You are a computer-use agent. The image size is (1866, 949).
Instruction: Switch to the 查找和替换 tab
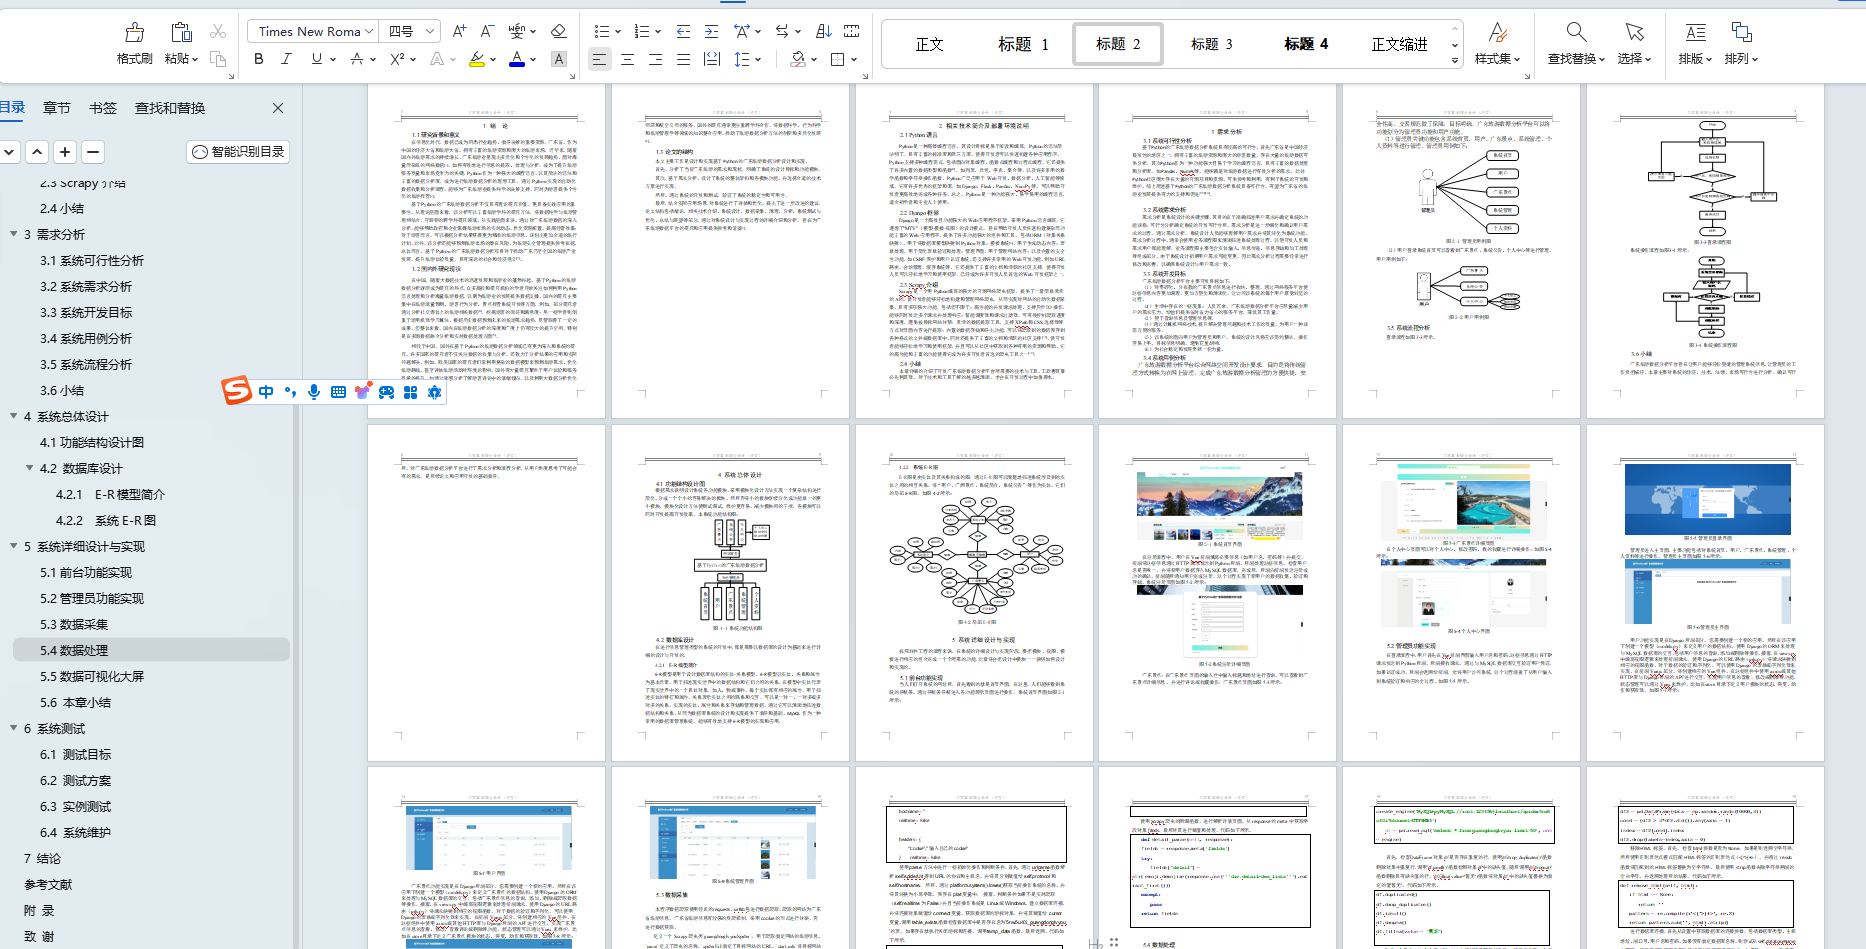[x=170, y=108]
